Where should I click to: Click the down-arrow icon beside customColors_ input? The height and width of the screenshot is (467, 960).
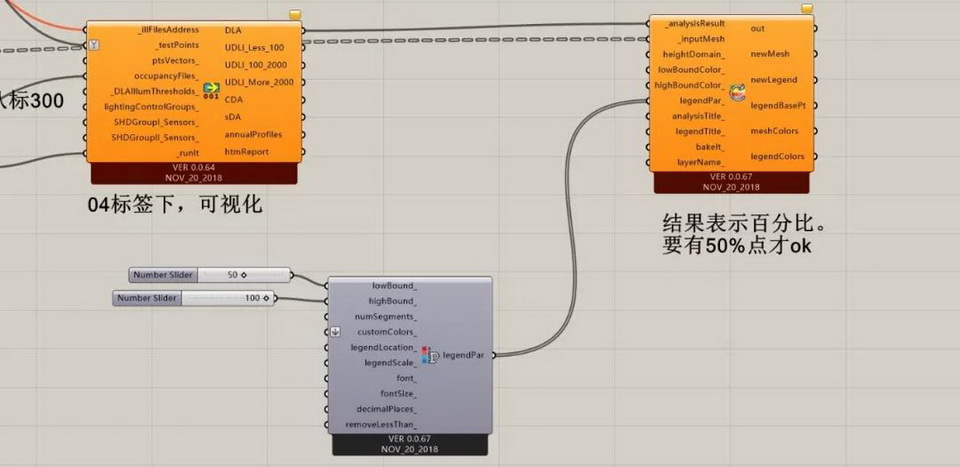[336, 331]
